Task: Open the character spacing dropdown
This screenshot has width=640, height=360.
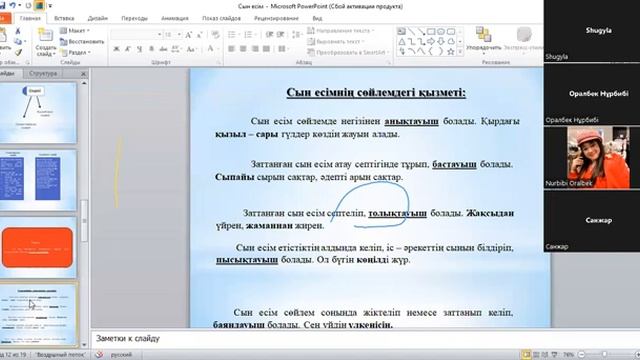Action: [x=176, y=49]
